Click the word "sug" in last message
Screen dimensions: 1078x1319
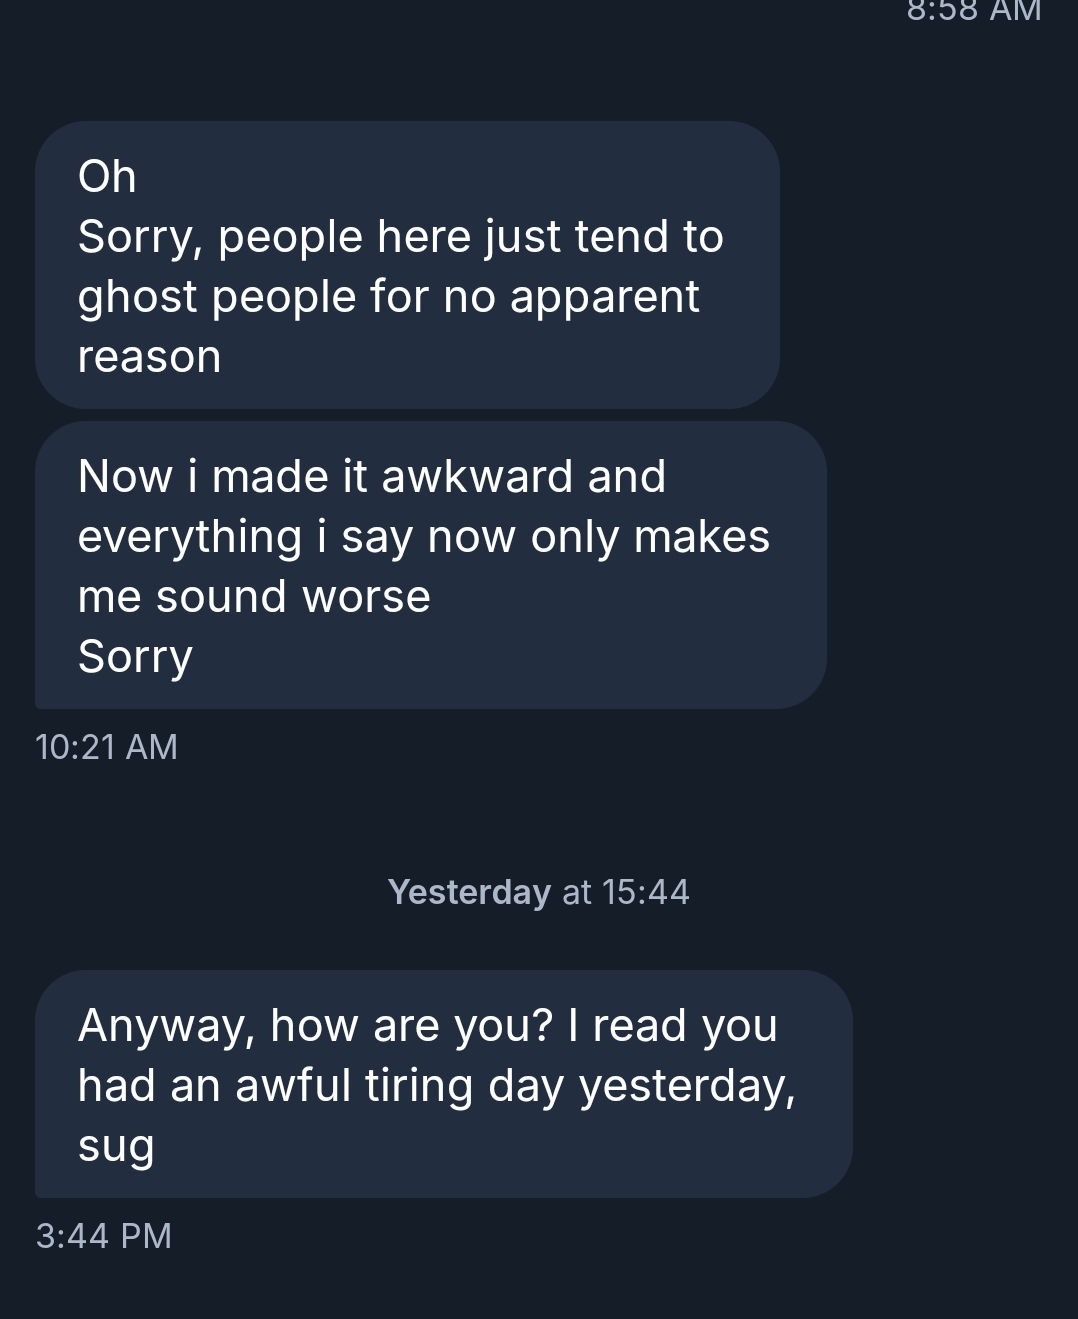pos(116,1146)
